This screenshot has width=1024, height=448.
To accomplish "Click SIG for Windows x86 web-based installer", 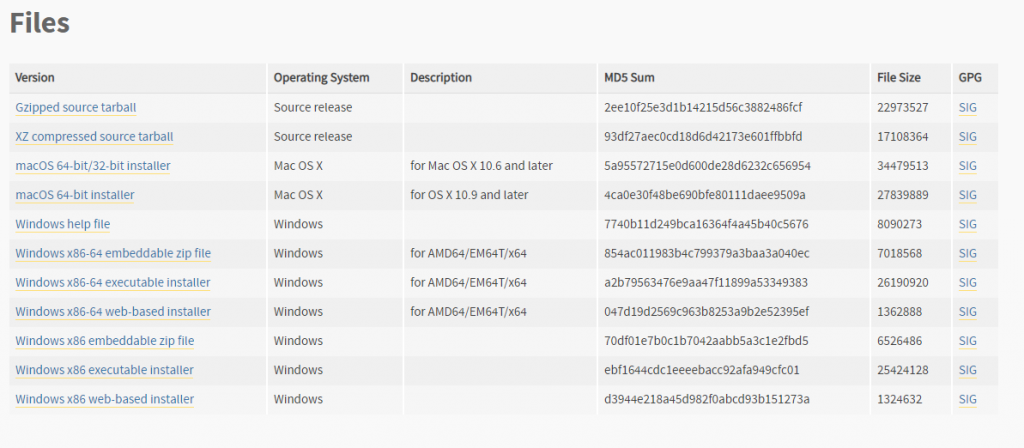I will (968, 399).
